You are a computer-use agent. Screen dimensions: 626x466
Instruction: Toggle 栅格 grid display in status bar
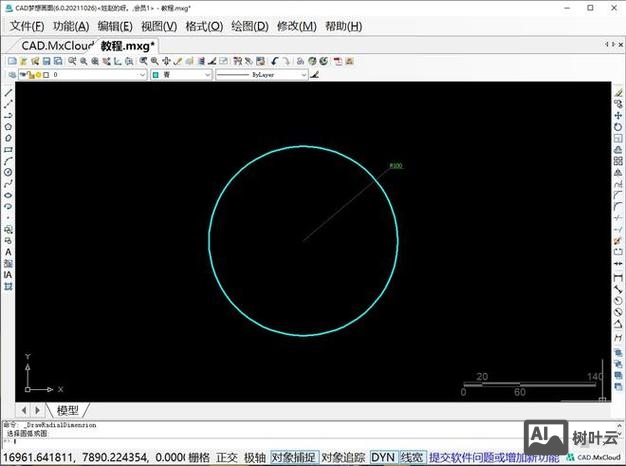pos(199,457)
